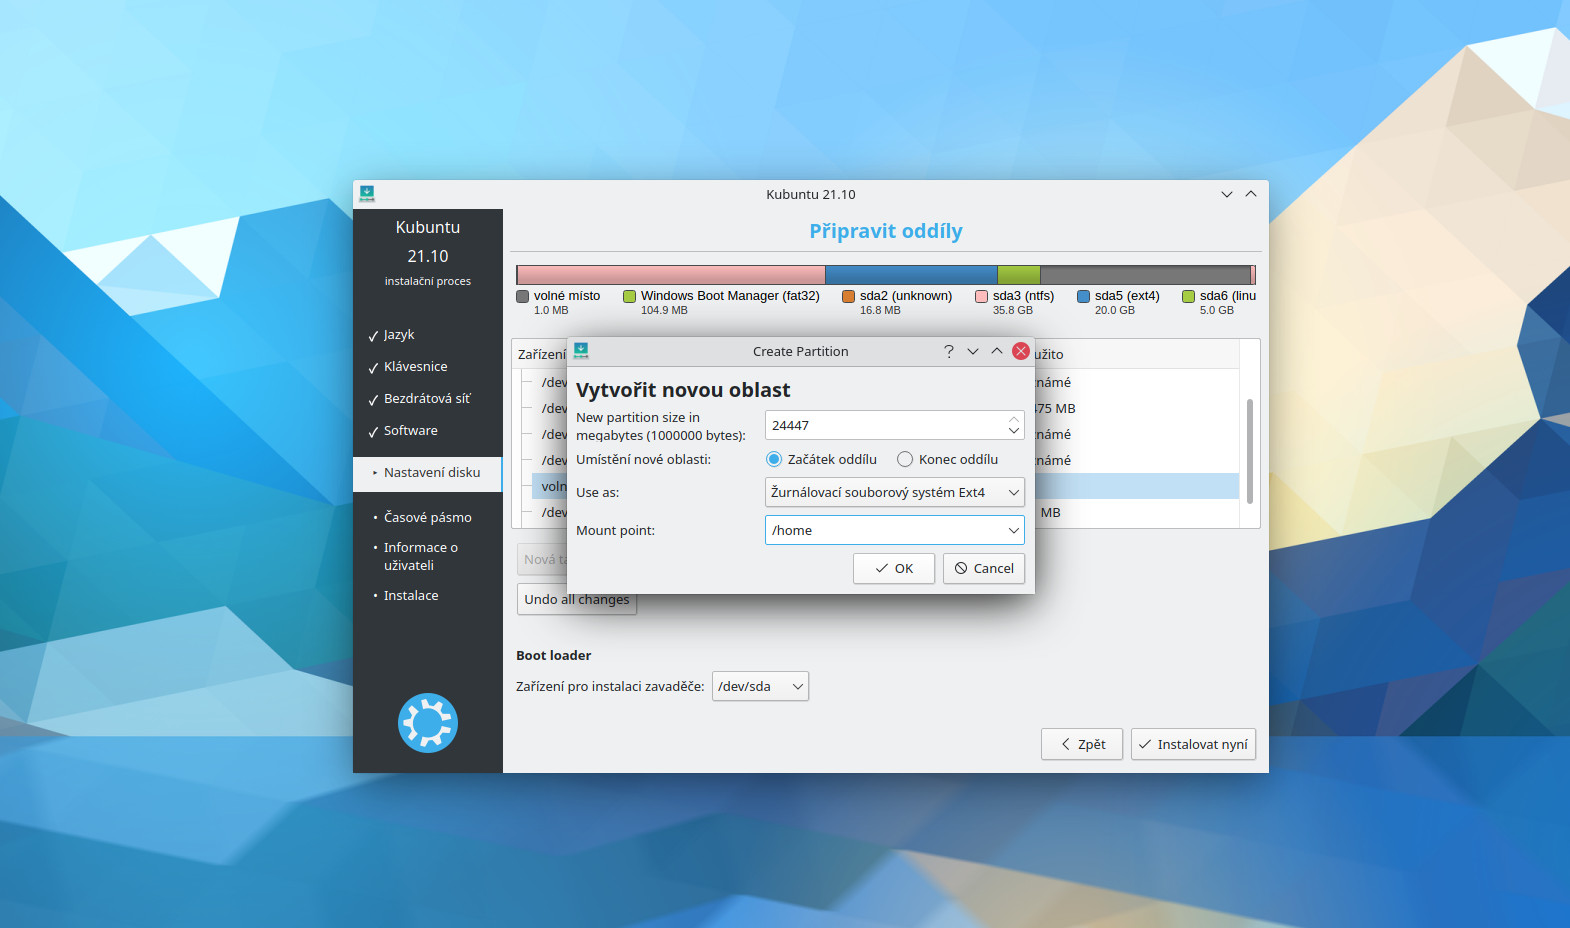This screenshot has height=928, width=1570.
Task: Click the Připravit oddíly heading
Action: [886, 231]
